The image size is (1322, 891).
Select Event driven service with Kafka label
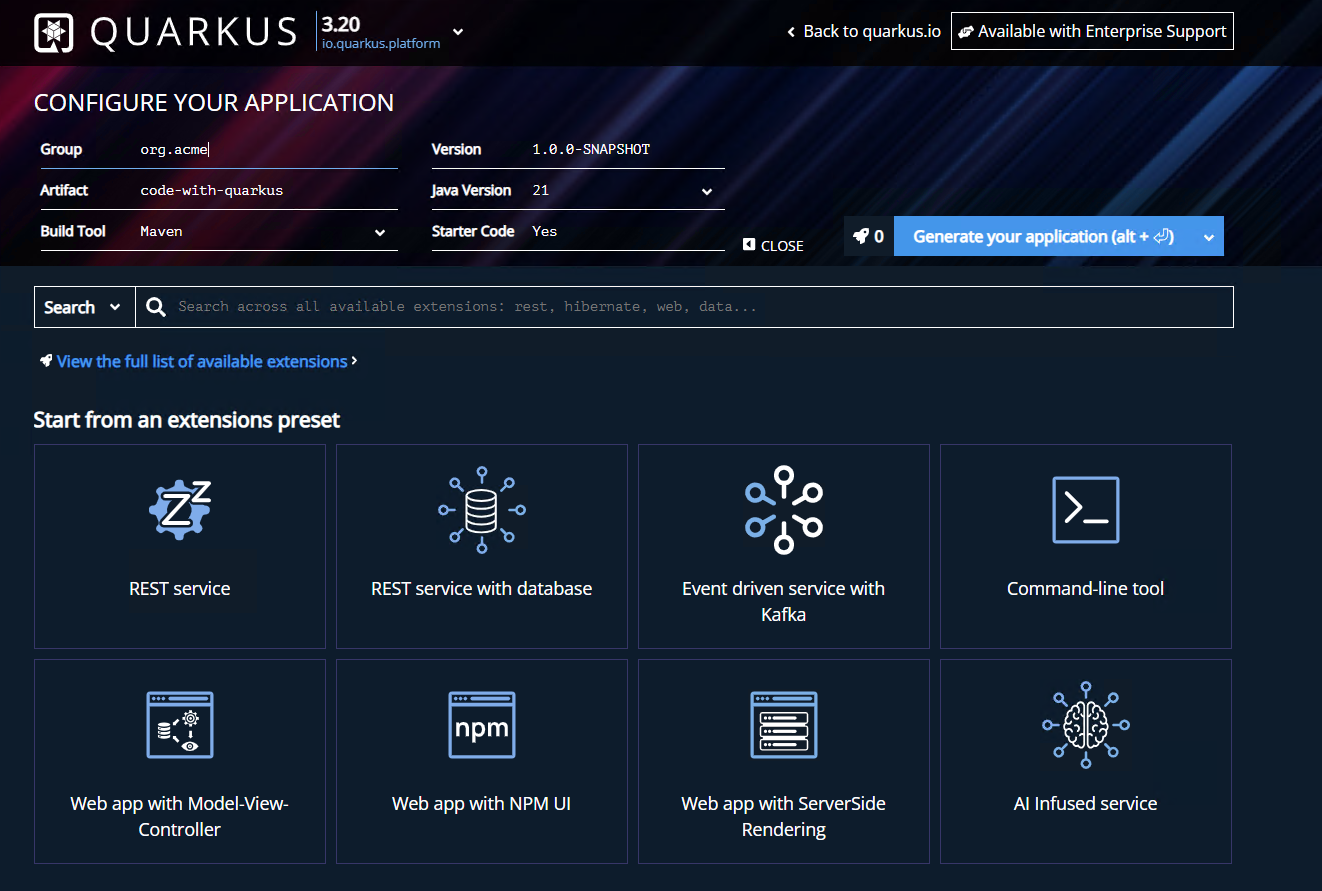[784, 601]
